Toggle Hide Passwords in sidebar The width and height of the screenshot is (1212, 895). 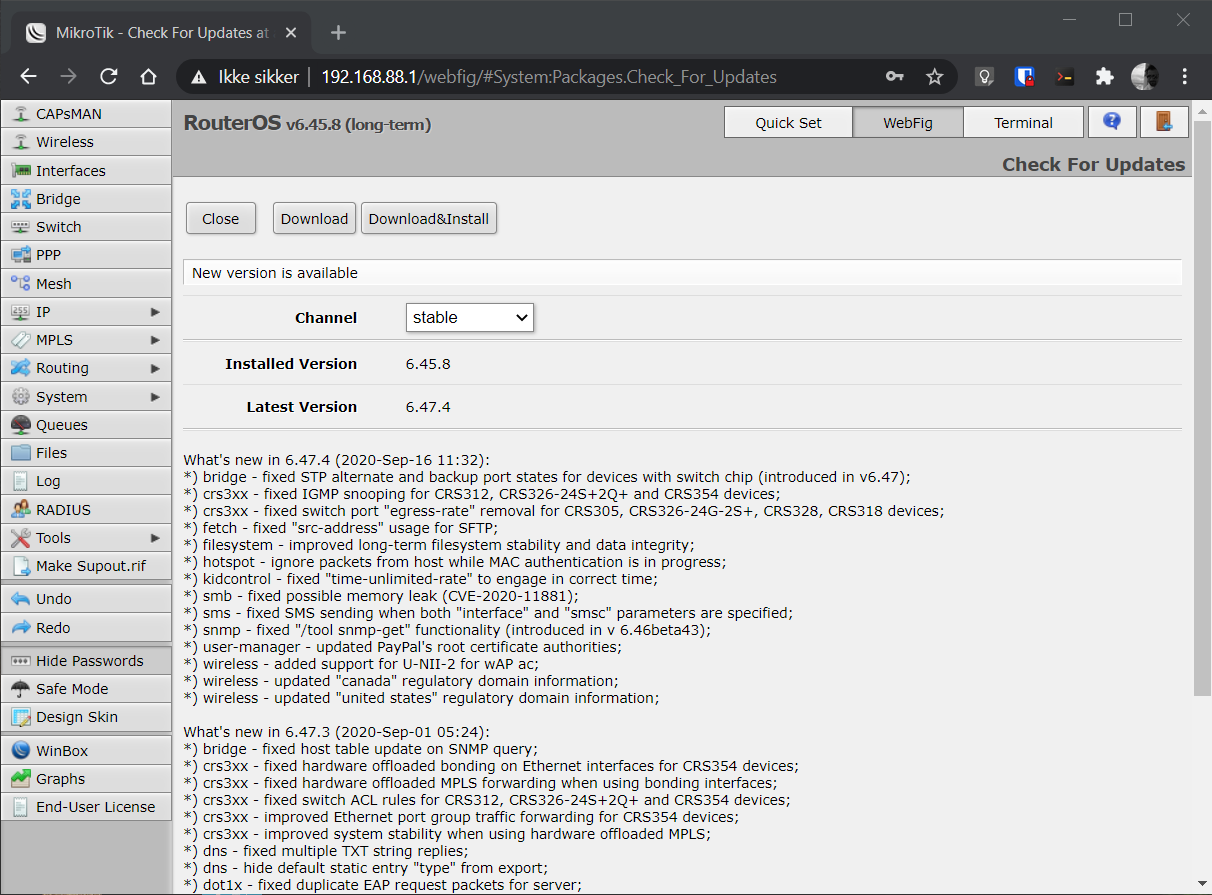[86, 661]
